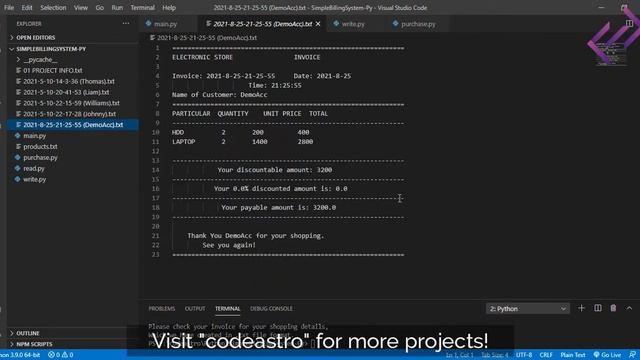Image resolution: width=640 pixels, height=360 pixels.
Task: Open the Selection menu
Action: point(53,8)
